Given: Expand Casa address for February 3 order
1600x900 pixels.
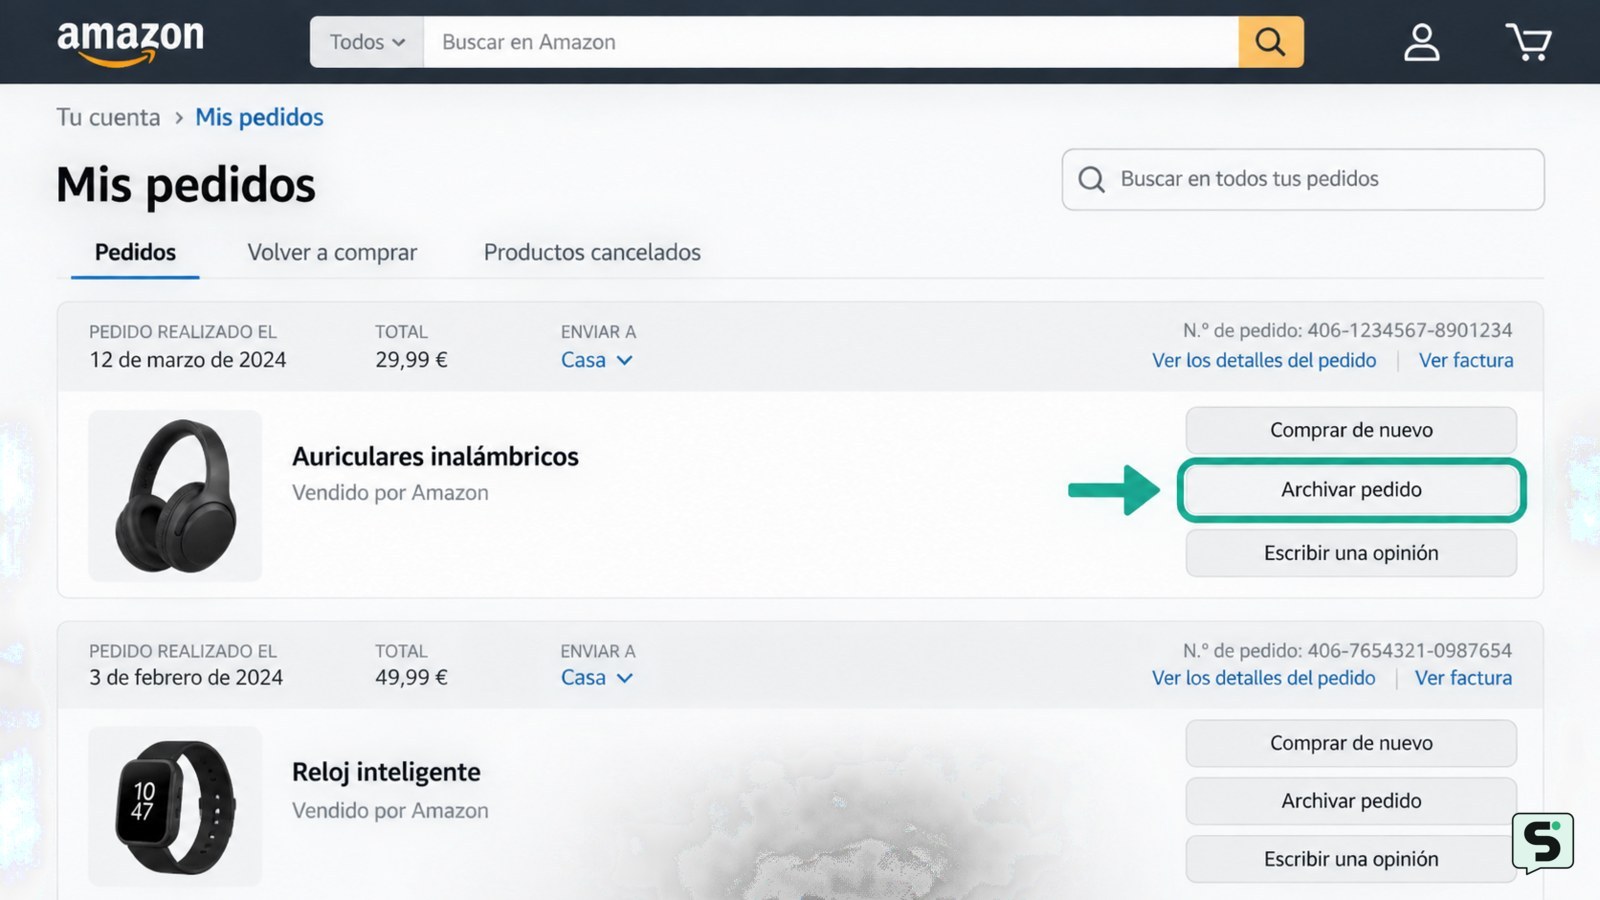Looking at the screenshot, I should pos(596,677).
